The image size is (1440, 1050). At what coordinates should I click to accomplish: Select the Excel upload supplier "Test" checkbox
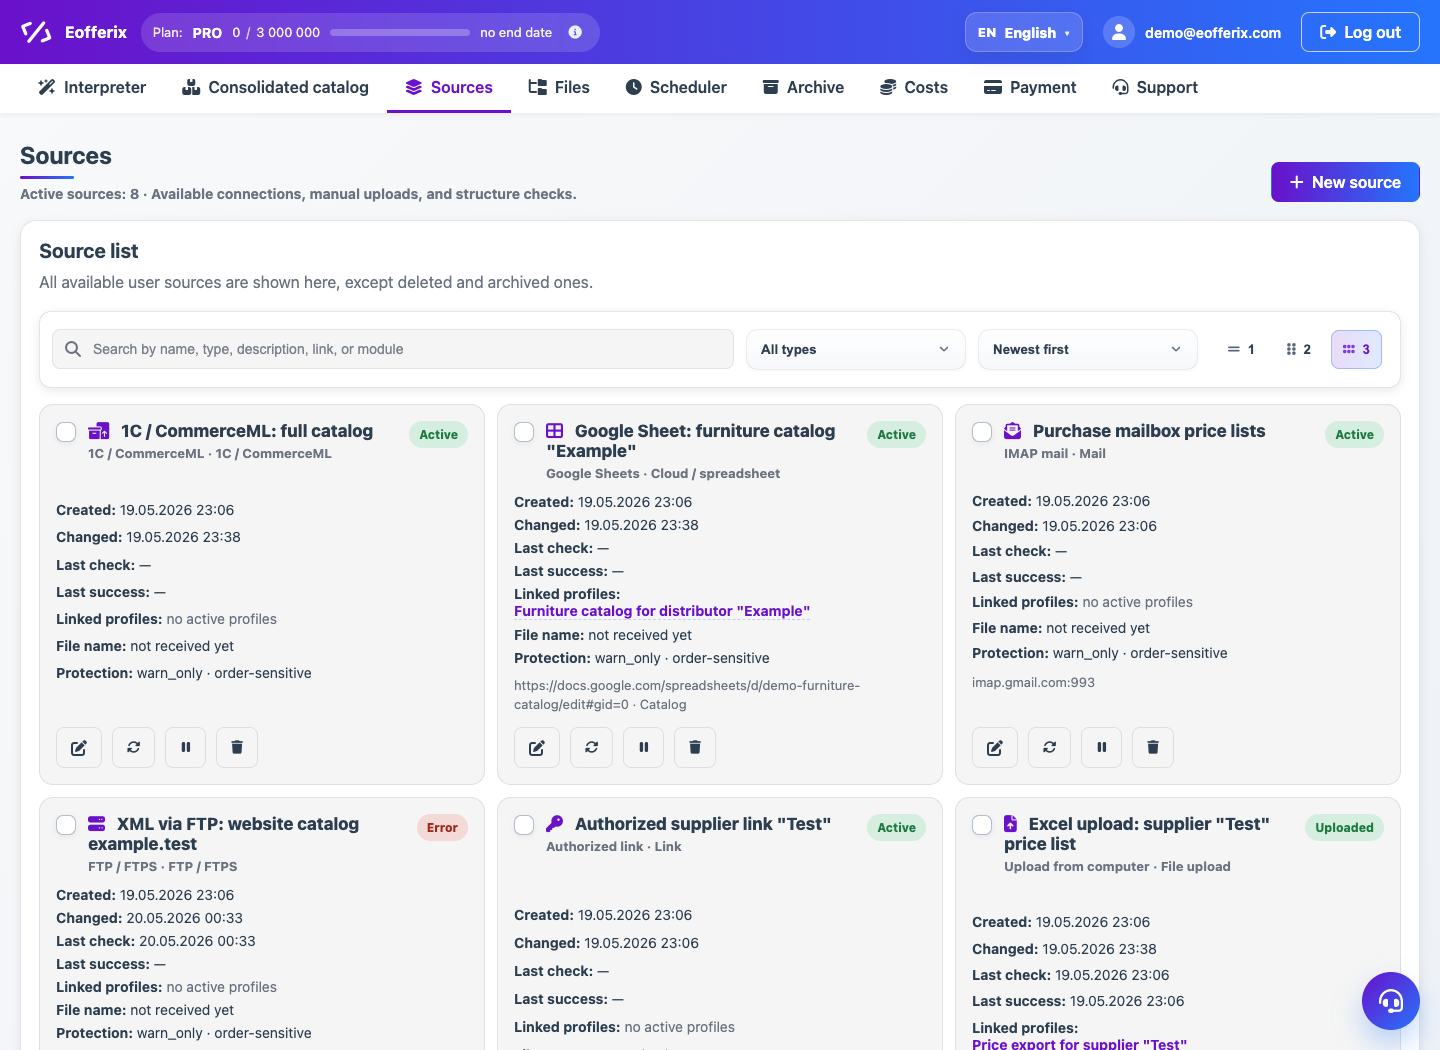982,825
